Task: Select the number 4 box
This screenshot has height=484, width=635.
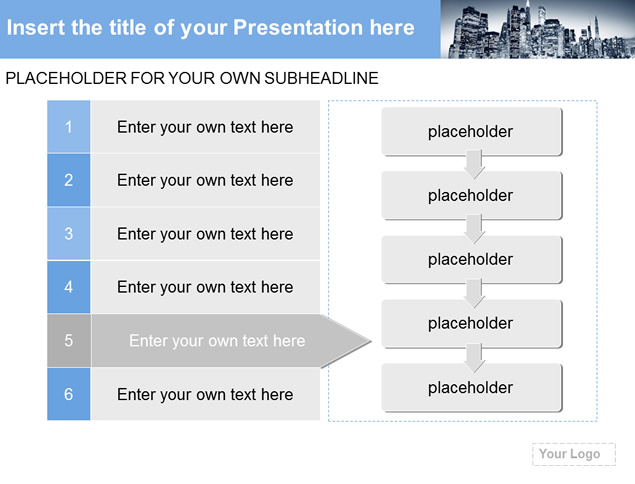Action: 68,287
